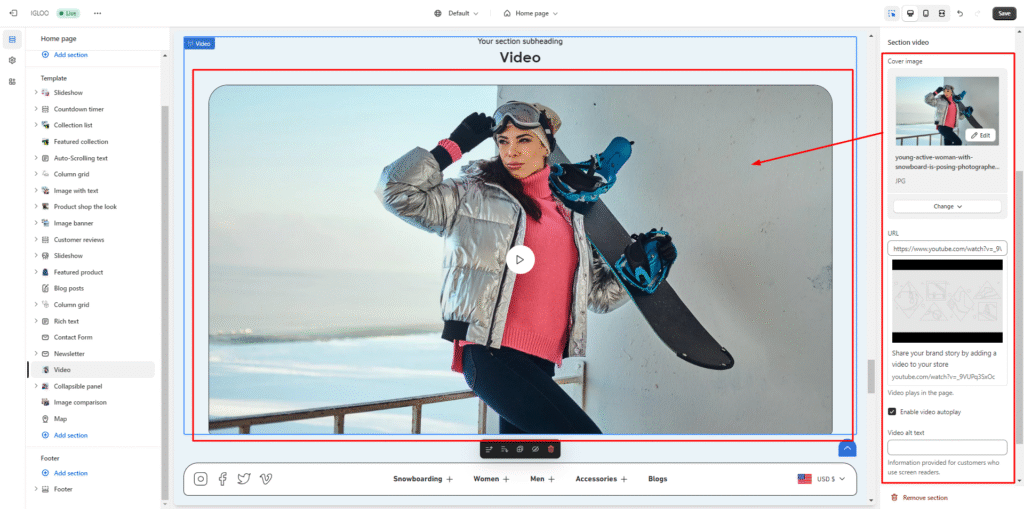Click the Save button
The image size is (1024, 509).
coord(1004,13)
